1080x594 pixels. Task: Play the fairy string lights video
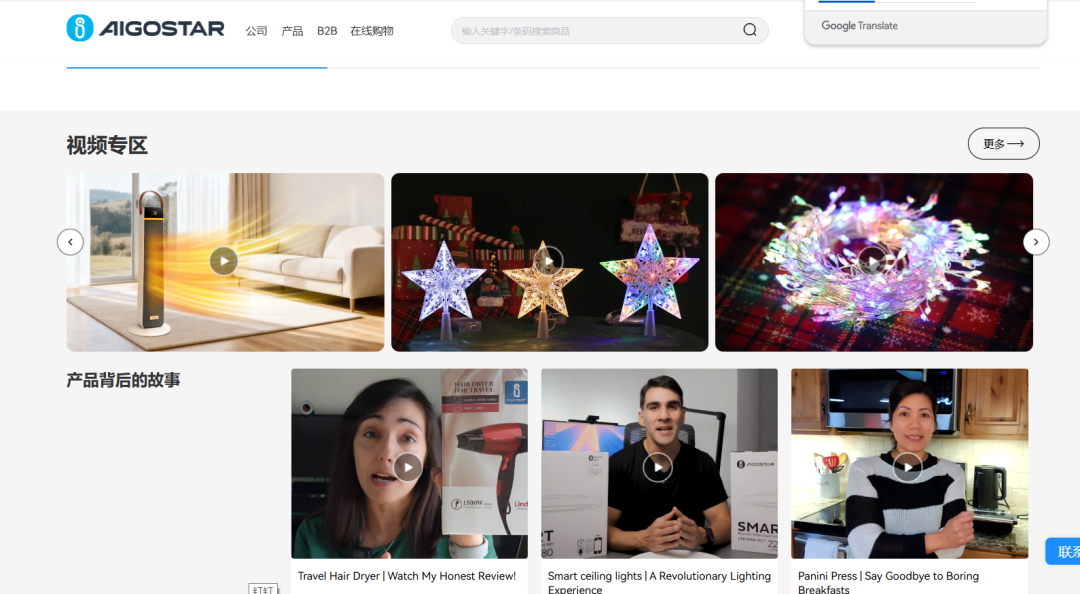click(873, 261)
